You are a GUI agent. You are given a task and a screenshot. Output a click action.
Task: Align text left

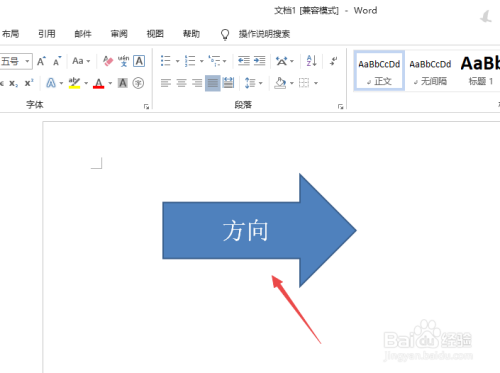[x=166, y=83]
